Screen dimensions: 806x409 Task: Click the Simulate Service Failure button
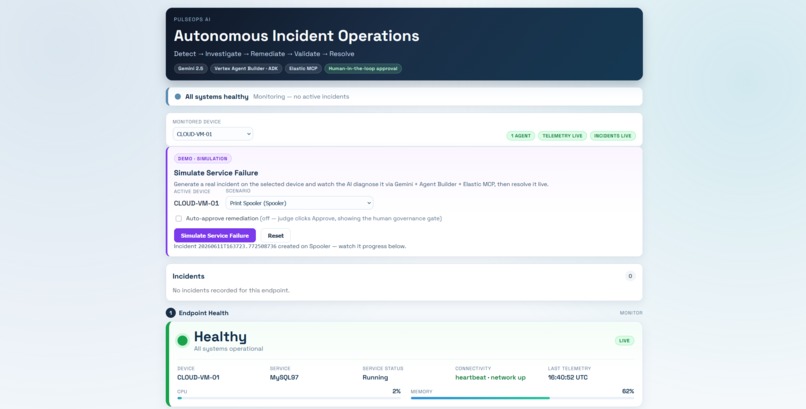pyautogui.click(x=215, y=235)
